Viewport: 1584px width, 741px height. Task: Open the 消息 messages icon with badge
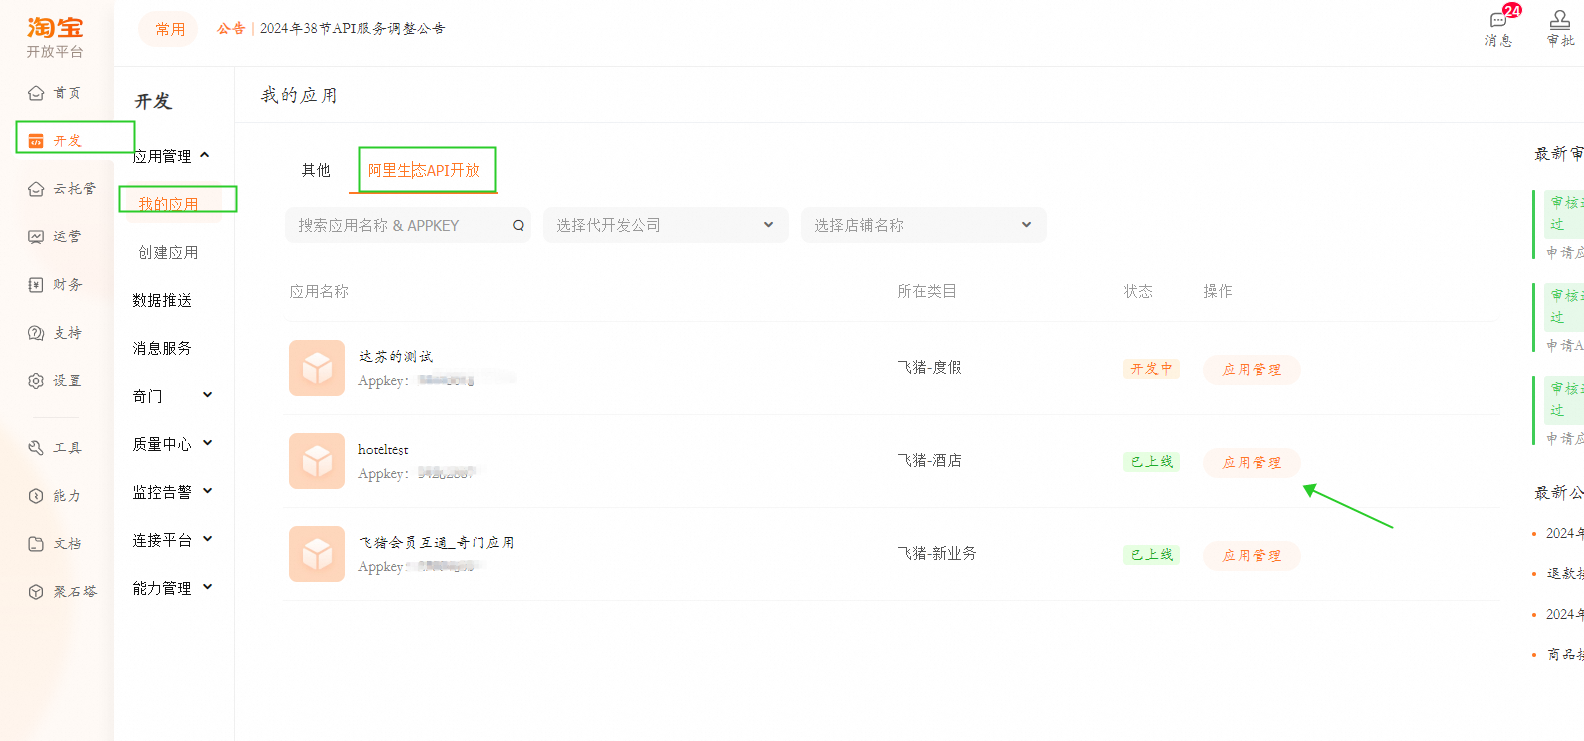pyautogui.click(x=1498, y=20)
